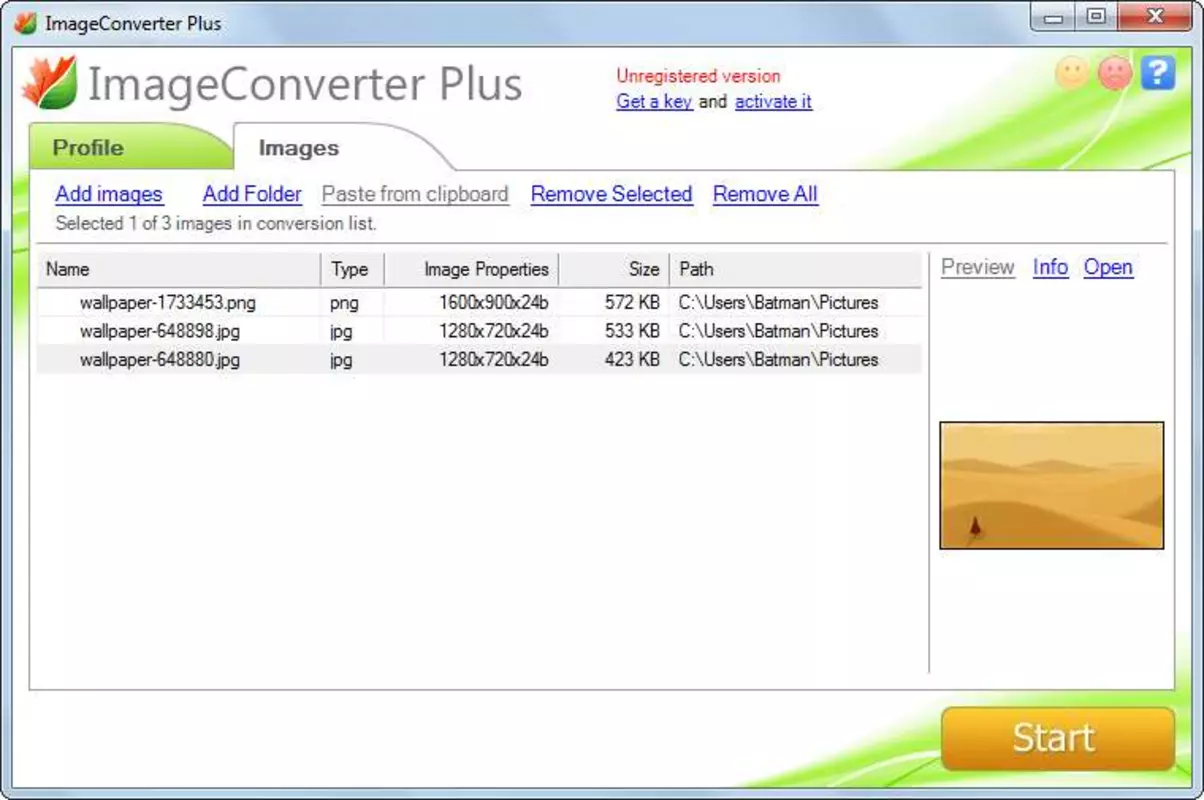Viewport: 1204px width, 800px height.
Task: Click the png type cell
Action: pos(344,302)
